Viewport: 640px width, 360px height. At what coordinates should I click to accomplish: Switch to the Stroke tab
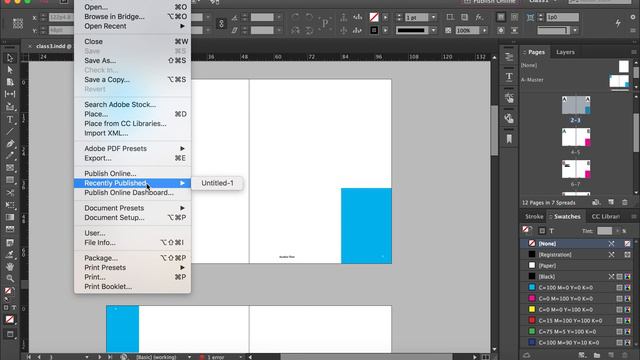[x=534, y=216]
